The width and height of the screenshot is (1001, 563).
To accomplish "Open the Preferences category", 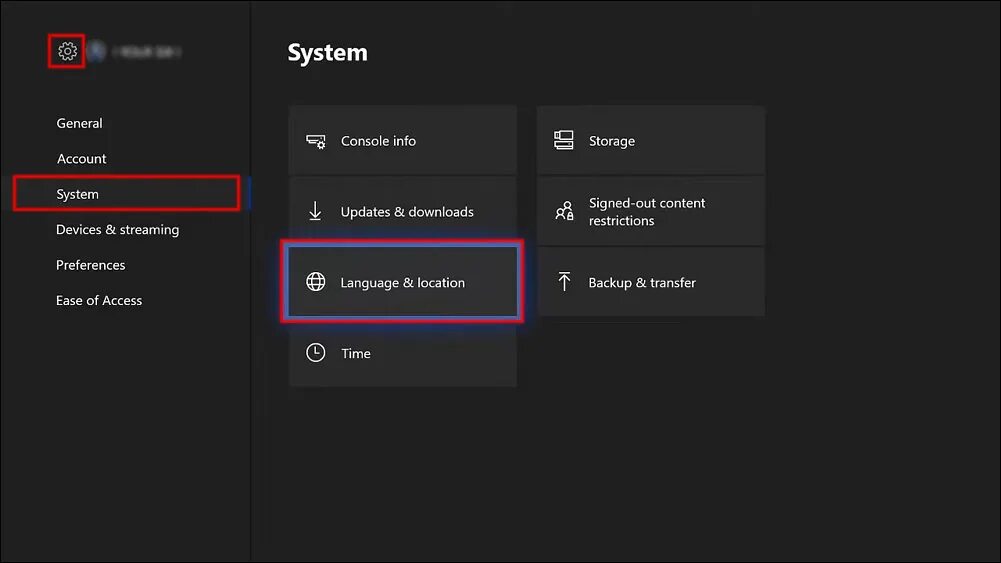I will [x=91, y=265].
